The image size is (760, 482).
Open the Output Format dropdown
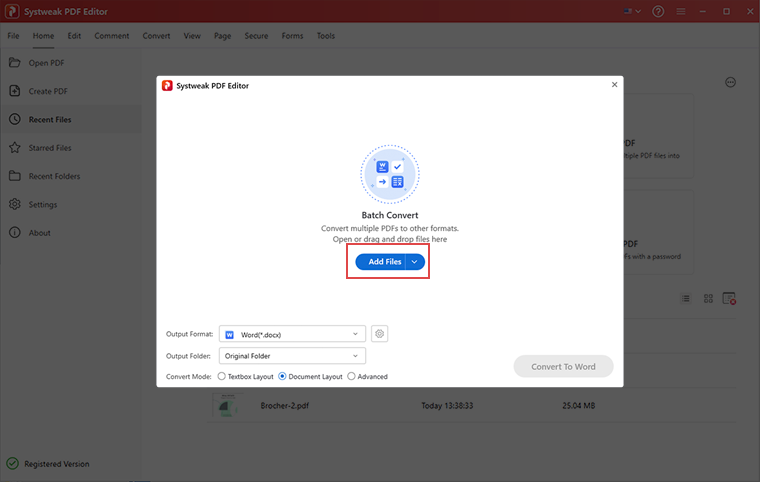[x=292, y=334]
